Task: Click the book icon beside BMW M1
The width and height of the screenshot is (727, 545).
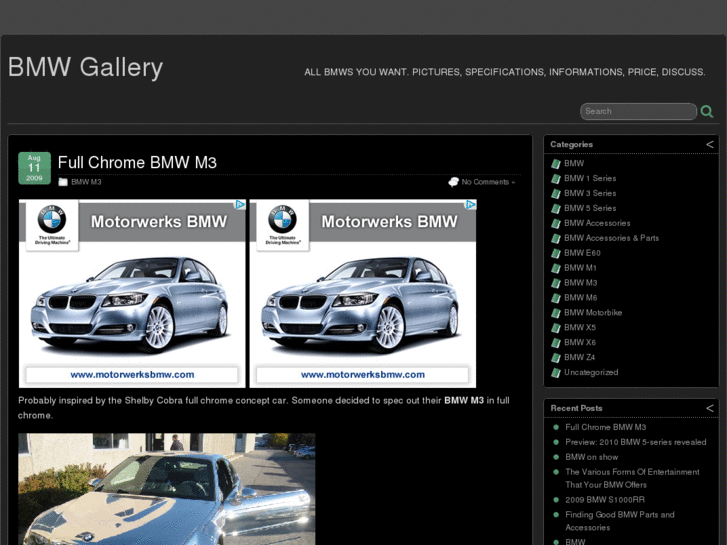Action: (556, 268)
